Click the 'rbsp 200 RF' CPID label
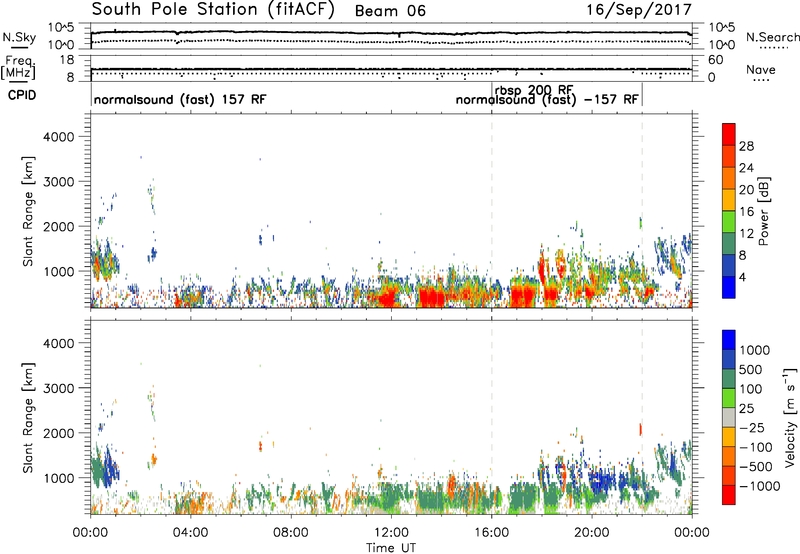Image resolution: width=800 pixels, height=554 pixels. click(x=534, y=90)
